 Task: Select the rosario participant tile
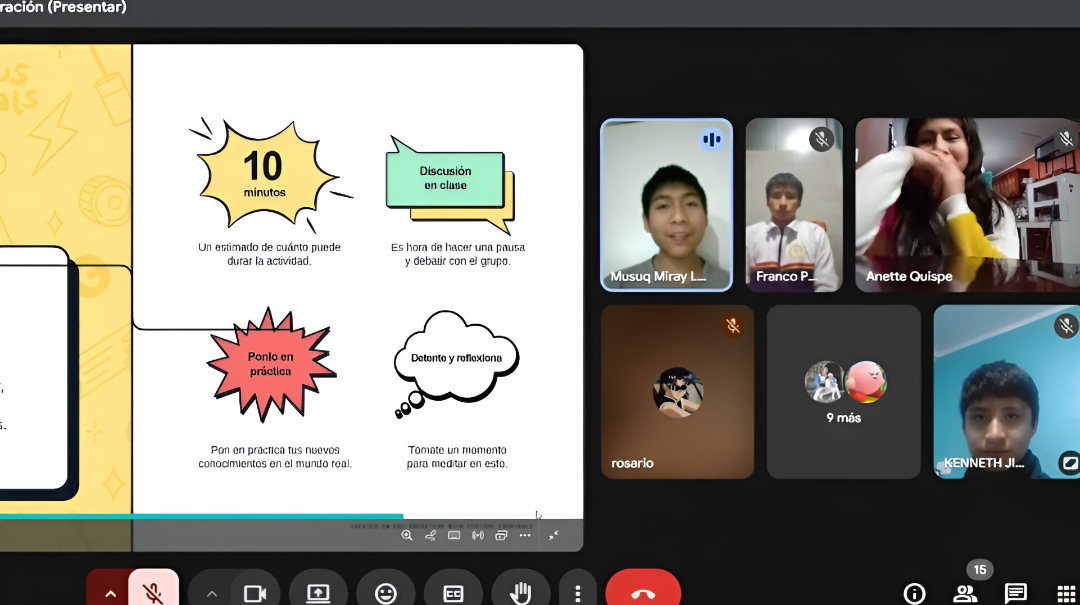click(x=677, y=391)
